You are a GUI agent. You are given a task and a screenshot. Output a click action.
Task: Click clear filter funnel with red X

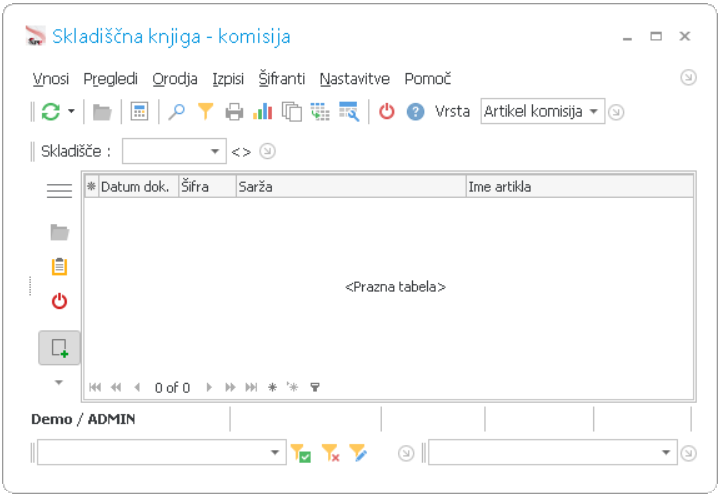(331, 453)
